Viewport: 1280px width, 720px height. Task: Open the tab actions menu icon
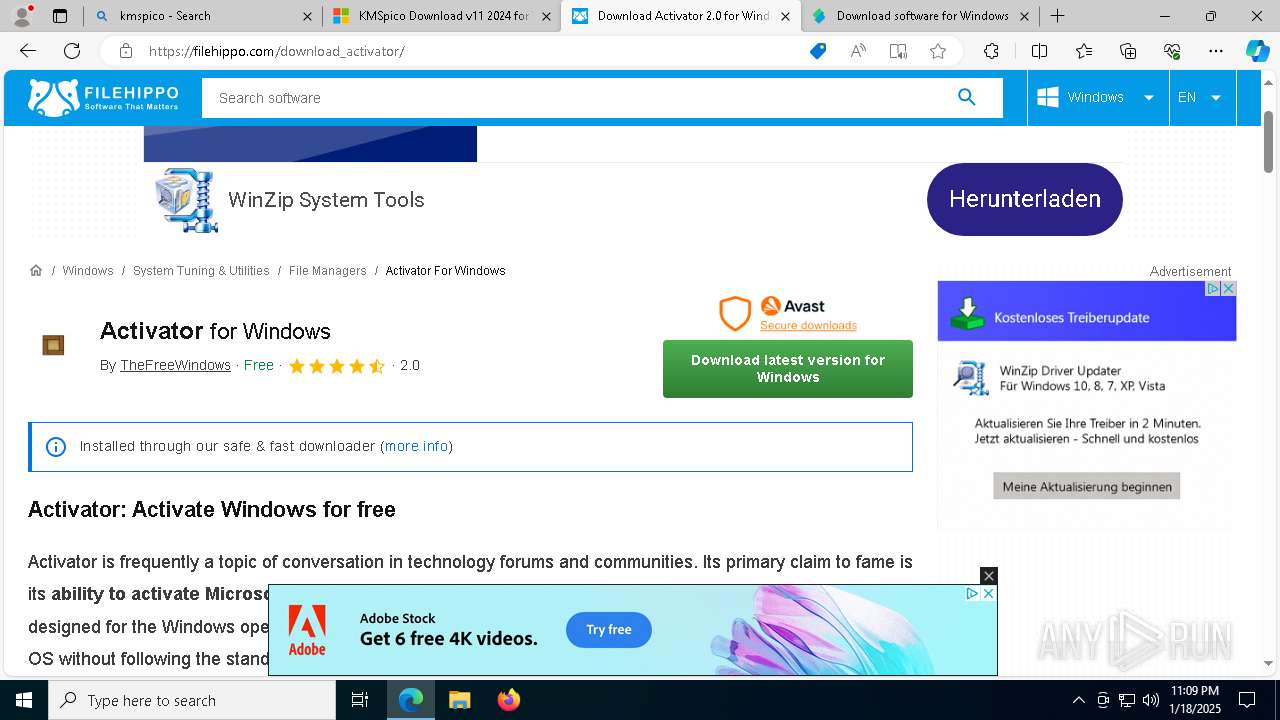(60, 16)
